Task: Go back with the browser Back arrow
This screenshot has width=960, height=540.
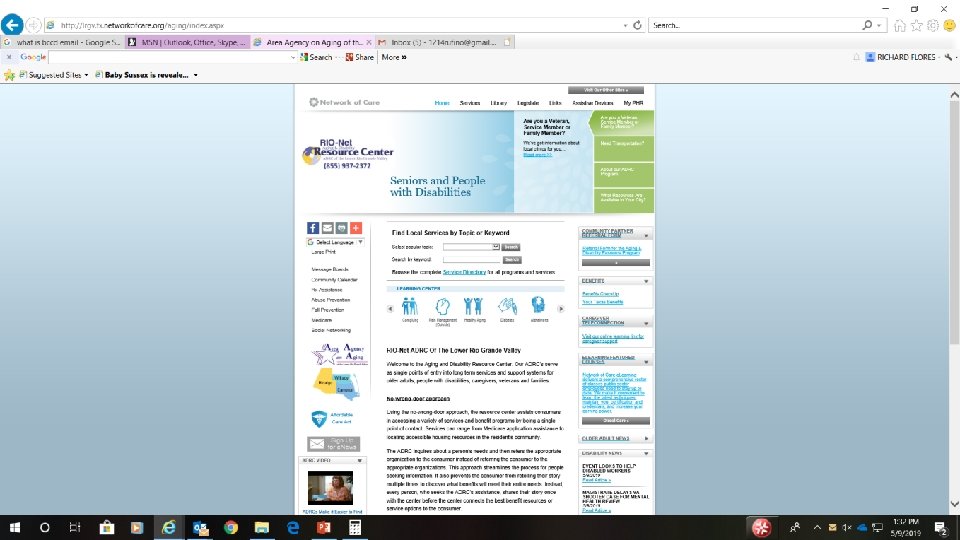Action: coord(12,24)
